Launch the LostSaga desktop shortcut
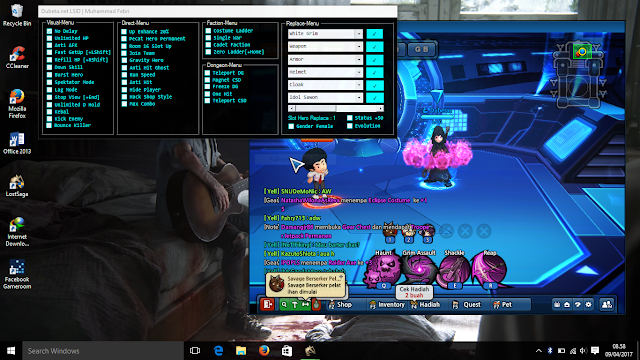 click(x=17, y=186)
